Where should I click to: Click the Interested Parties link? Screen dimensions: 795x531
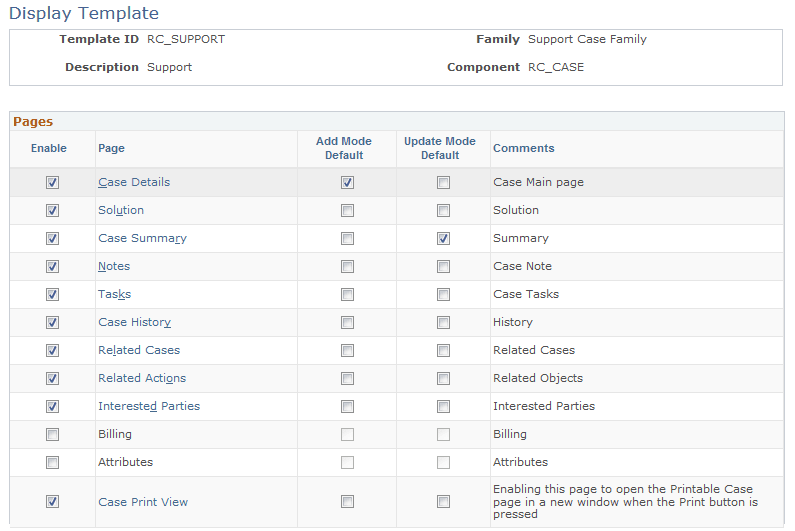[x=149, y=407]
